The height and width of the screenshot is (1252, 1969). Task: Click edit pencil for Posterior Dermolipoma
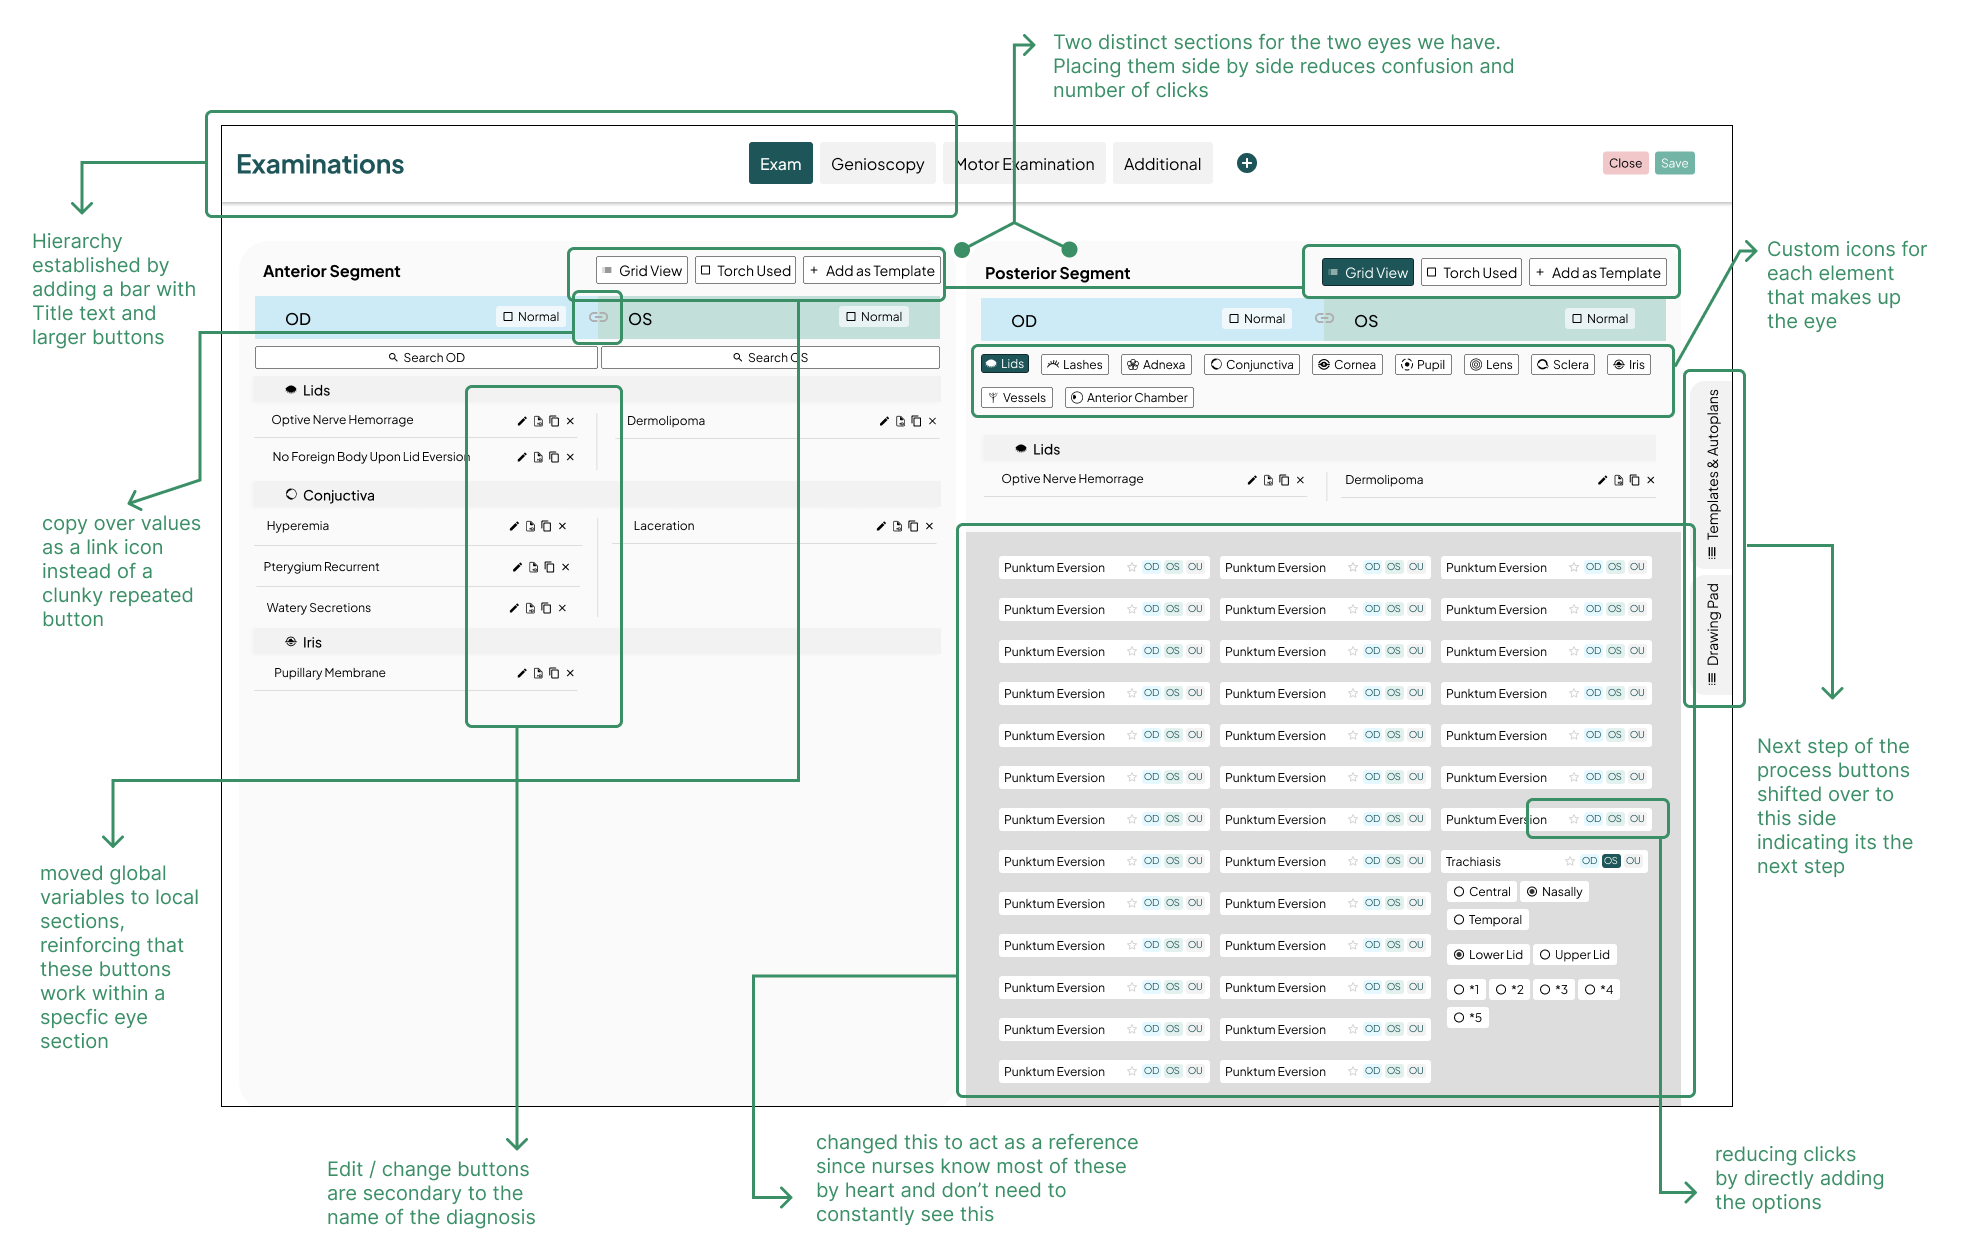click(1603, 480)
